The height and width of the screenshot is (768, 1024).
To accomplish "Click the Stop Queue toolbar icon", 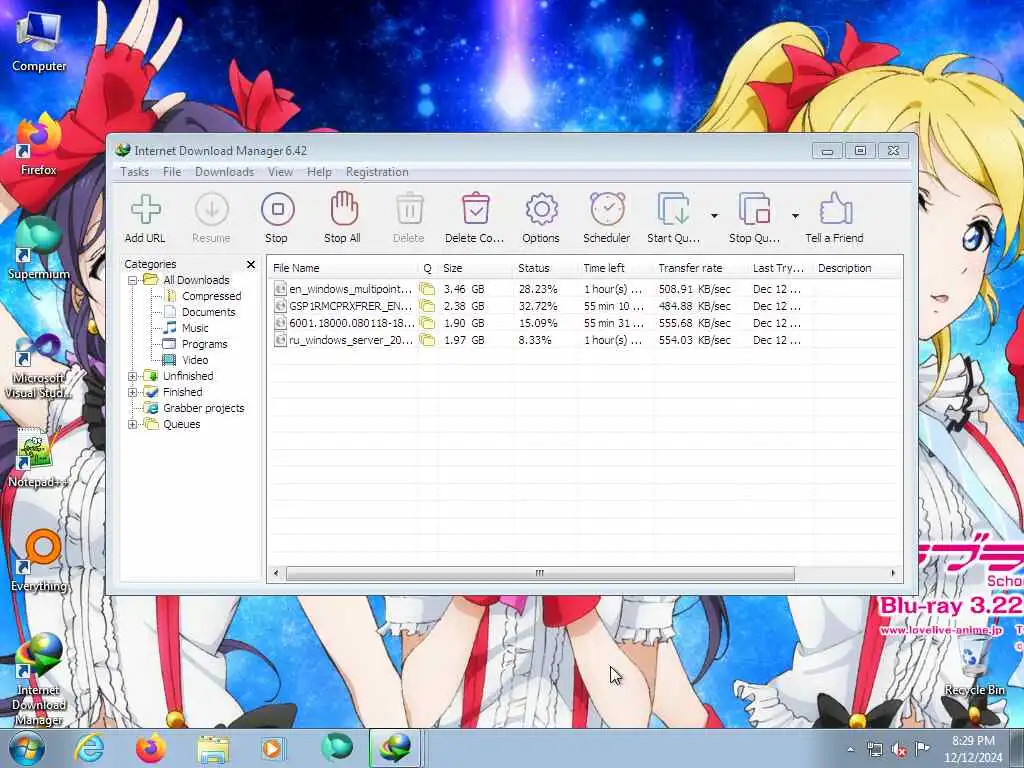I will 754,218.
